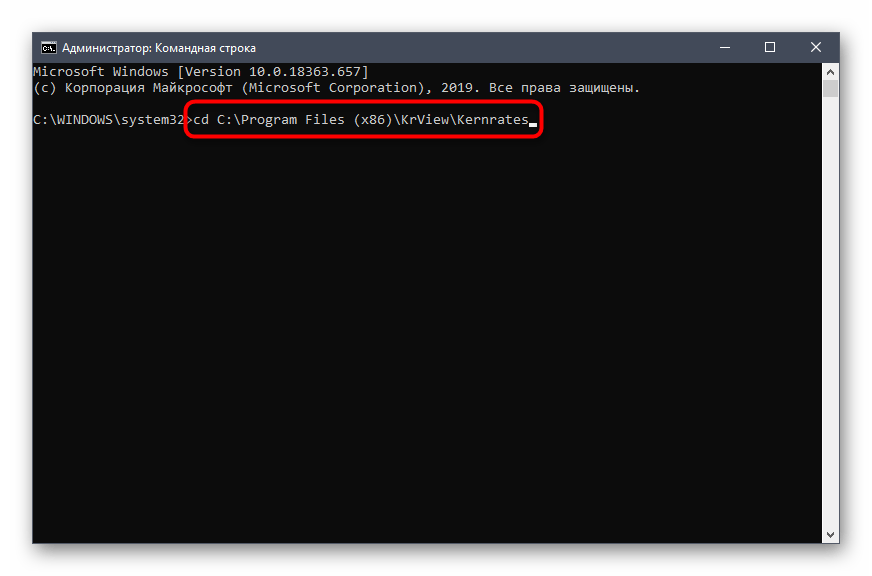The width and height of the screenshot is (872, 576).
Task: Click the C:\WINDOWS\system32 prompt text
Action: 110,120
